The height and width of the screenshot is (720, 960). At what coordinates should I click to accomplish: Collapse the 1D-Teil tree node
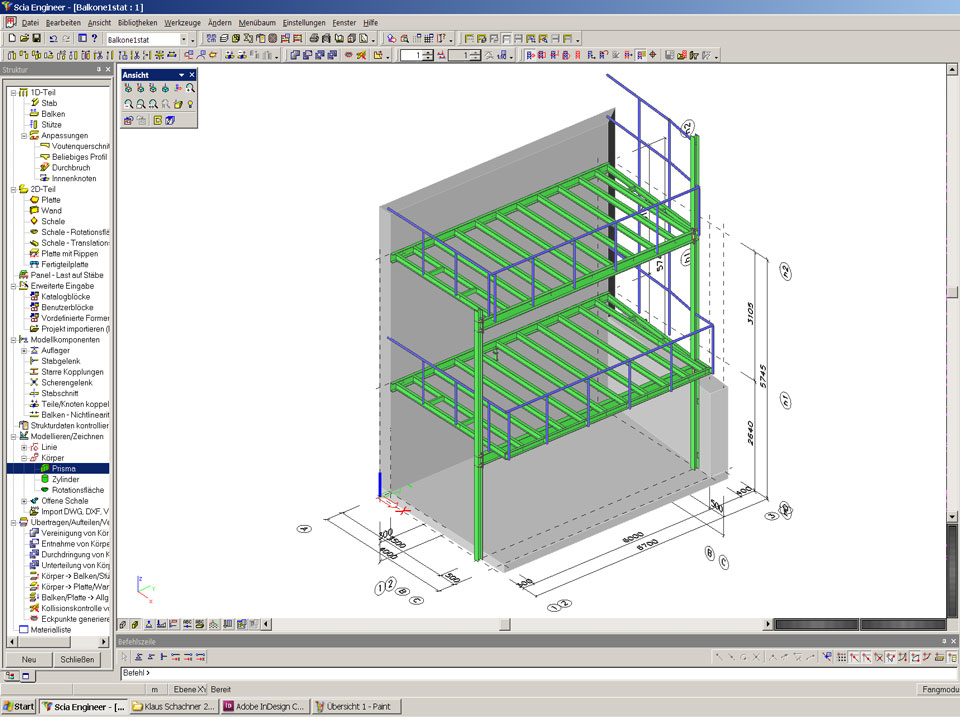tap(13, 92)
